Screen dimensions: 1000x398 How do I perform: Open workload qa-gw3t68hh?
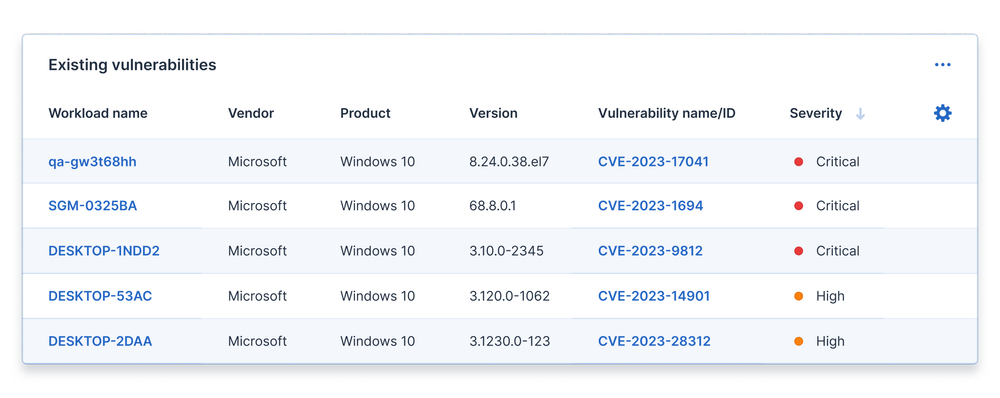click(x=92, y=162)
